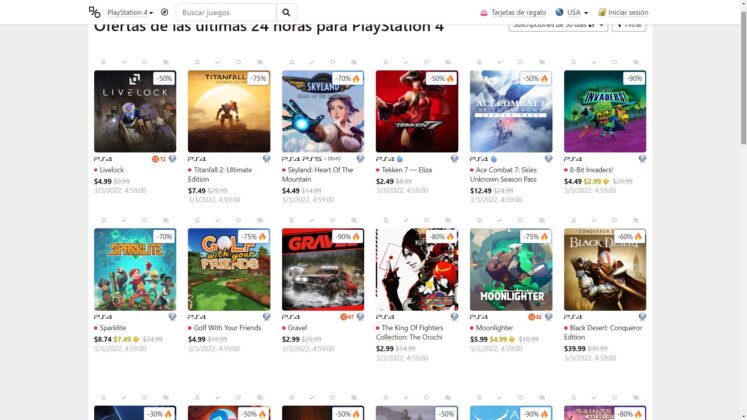This screenshot has height=420, width=747.
Task: Click into the Buscar juegos search field
Action: click(x=226, y=12)
